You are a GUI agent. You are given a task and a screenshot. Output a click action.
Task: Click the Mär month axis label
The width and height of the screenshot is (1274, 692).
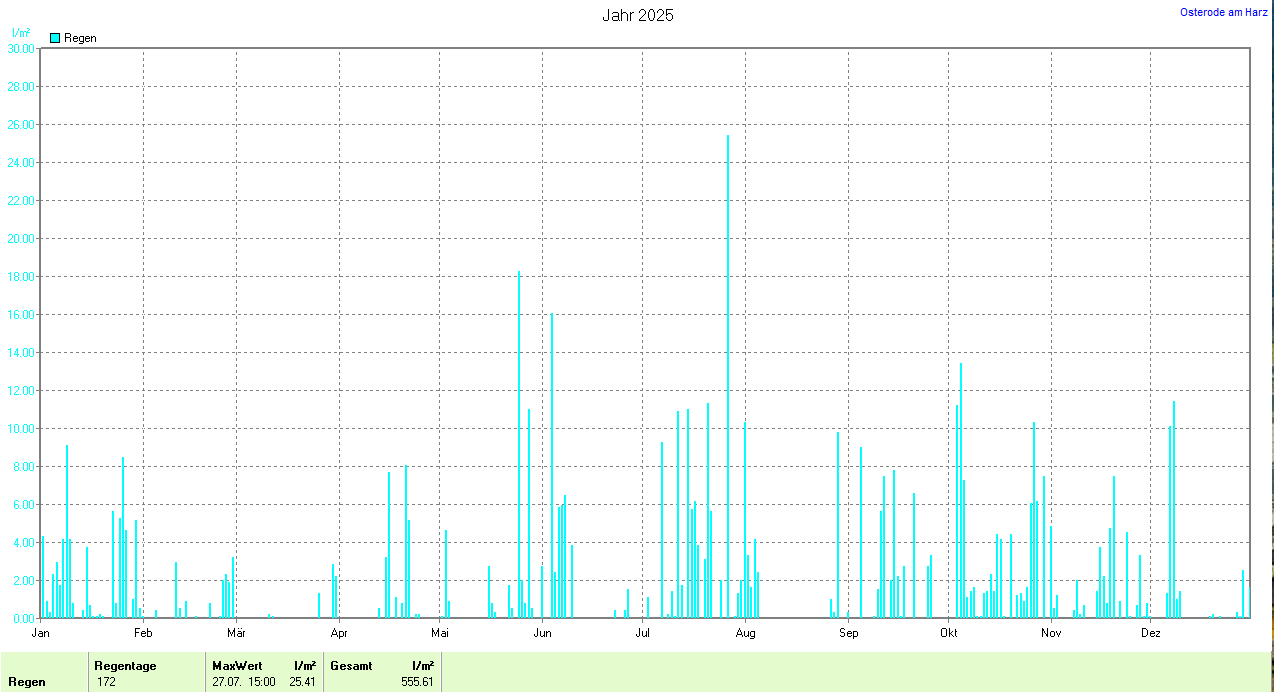click(237, 632)
